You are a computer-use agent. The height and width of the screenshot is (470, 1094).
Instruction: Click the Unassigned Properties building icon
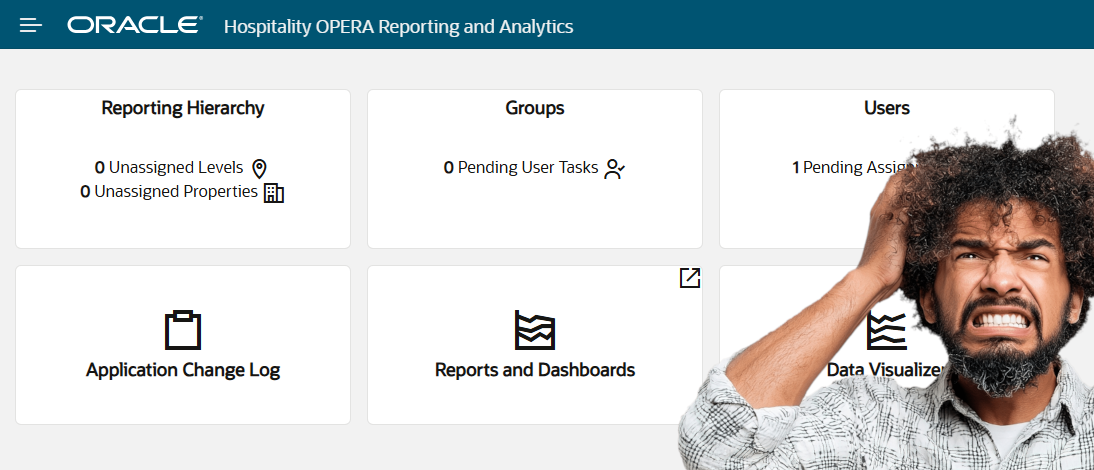pos(274,193)
